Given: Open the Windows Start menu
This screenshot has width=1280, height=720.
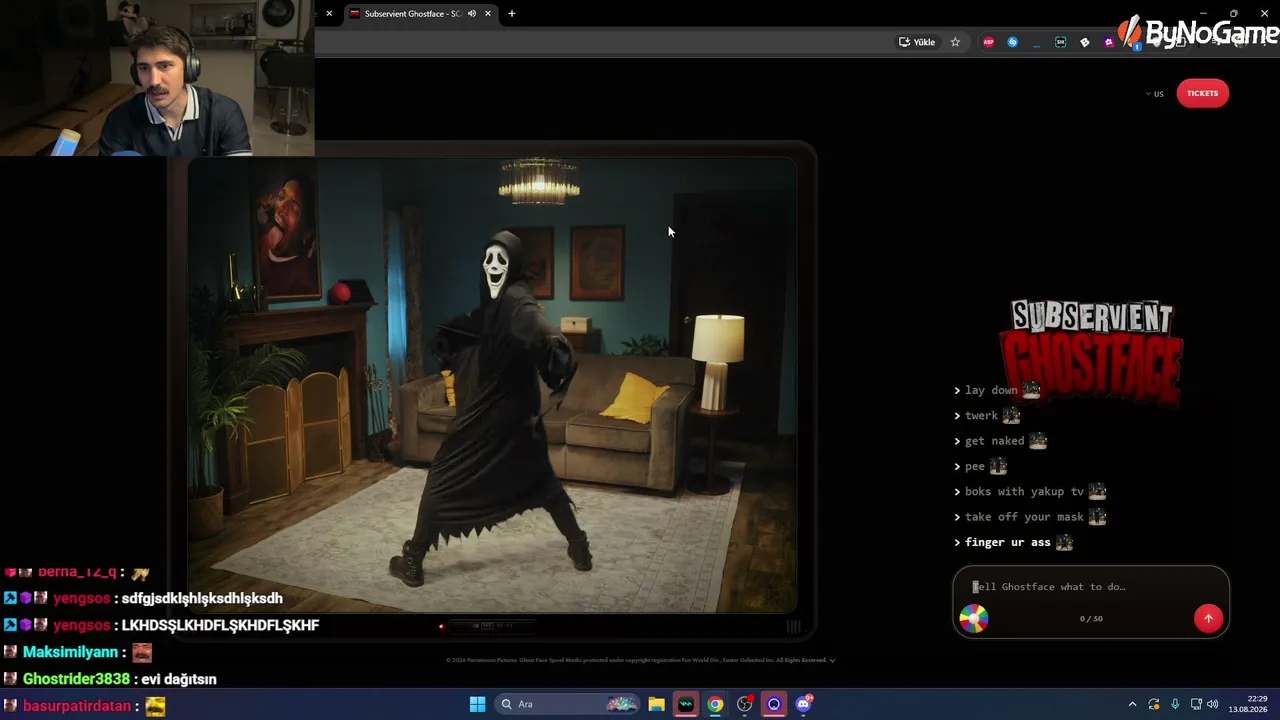Looking at the screenshot, I should (477, 704).
